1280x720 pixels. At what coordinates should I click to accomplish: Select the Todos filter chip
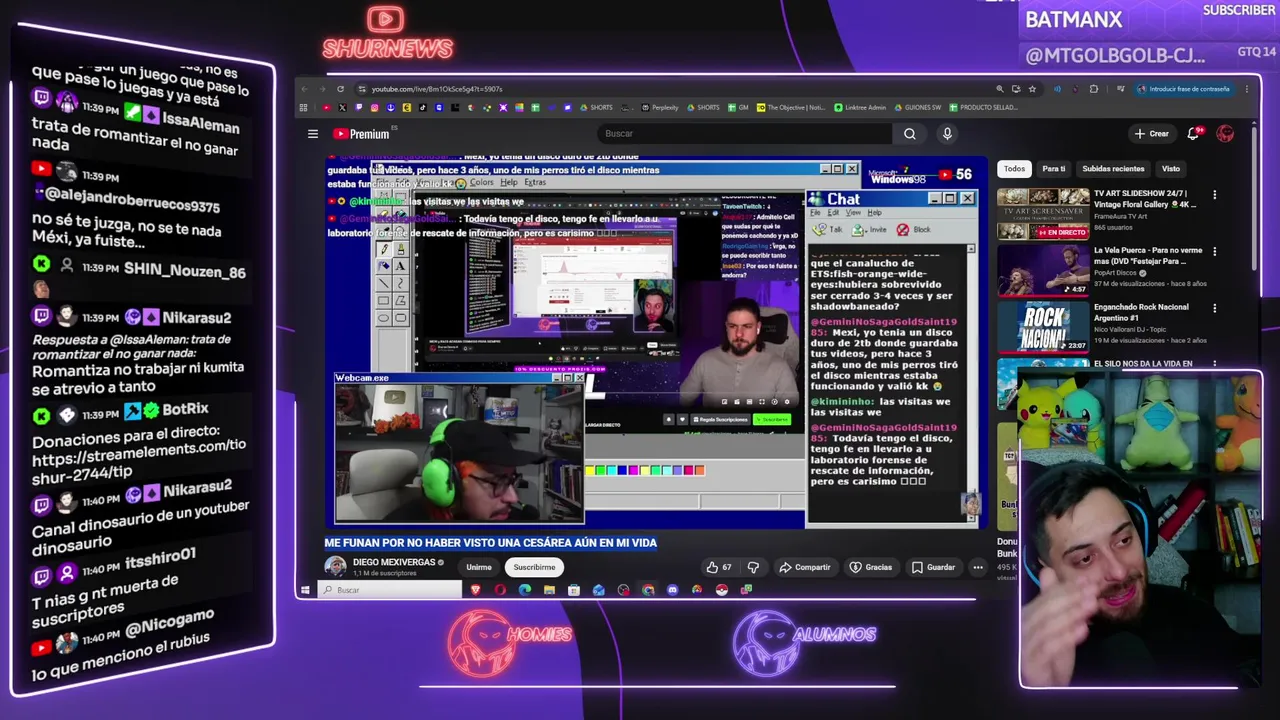coord(1014,169)
